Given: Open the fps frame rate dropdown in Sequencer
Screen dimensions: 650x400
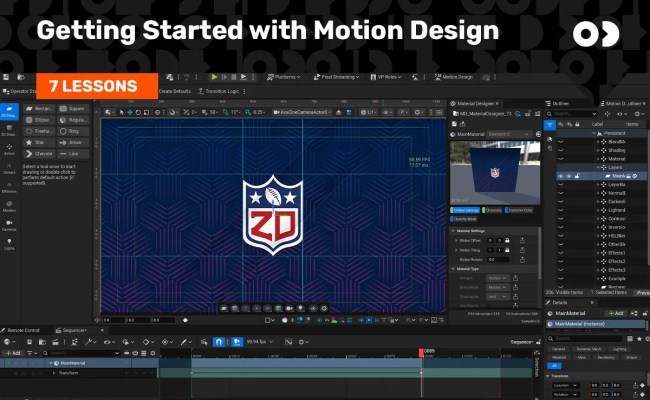Looking at the screenshot, I should pos(260,342).
